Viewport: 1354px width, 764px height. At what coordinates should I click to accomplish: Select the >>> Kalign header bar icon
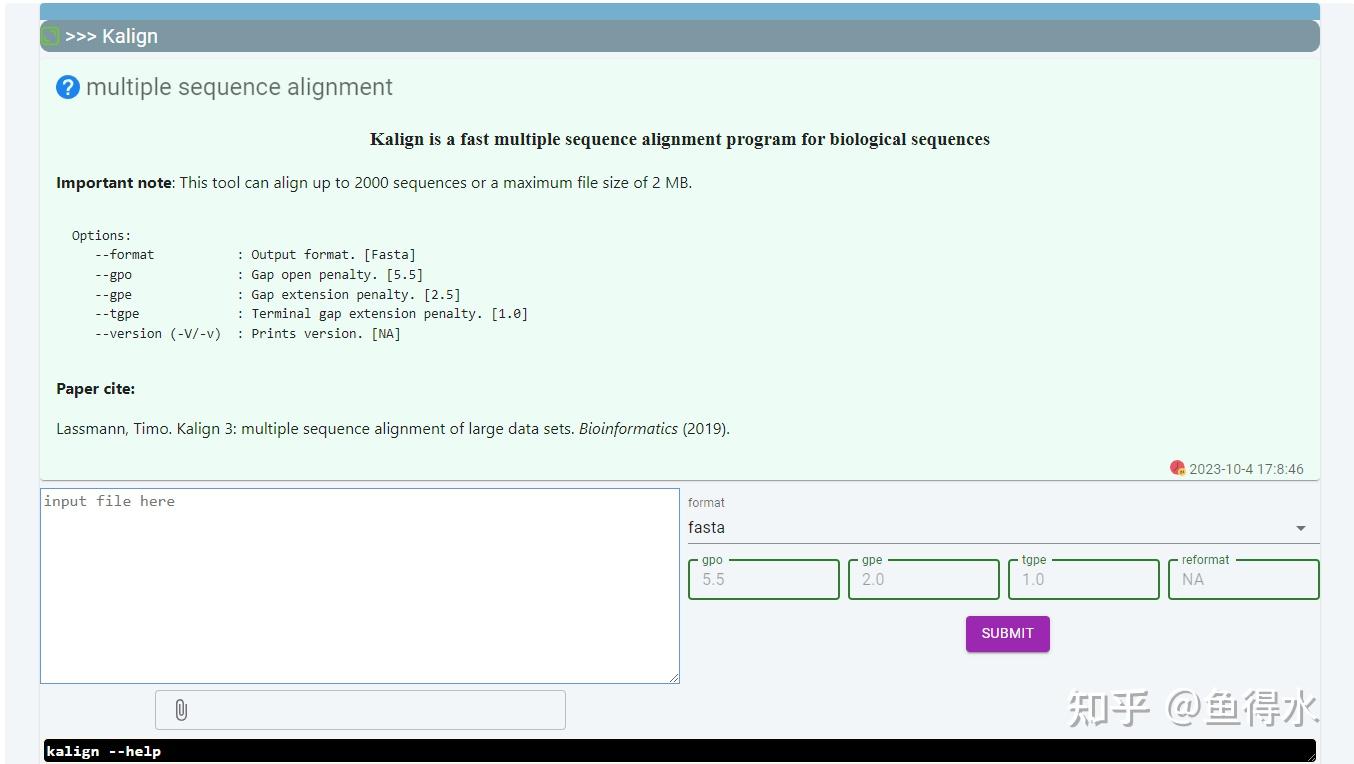click(50, 36)
